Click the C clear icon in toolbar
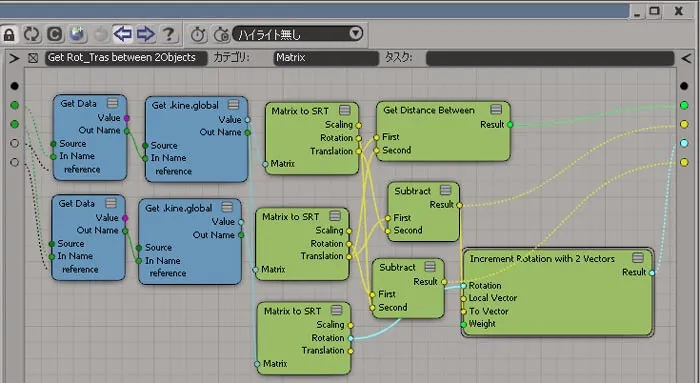Viewport: 700px width, 383px height. pos(54,34)
